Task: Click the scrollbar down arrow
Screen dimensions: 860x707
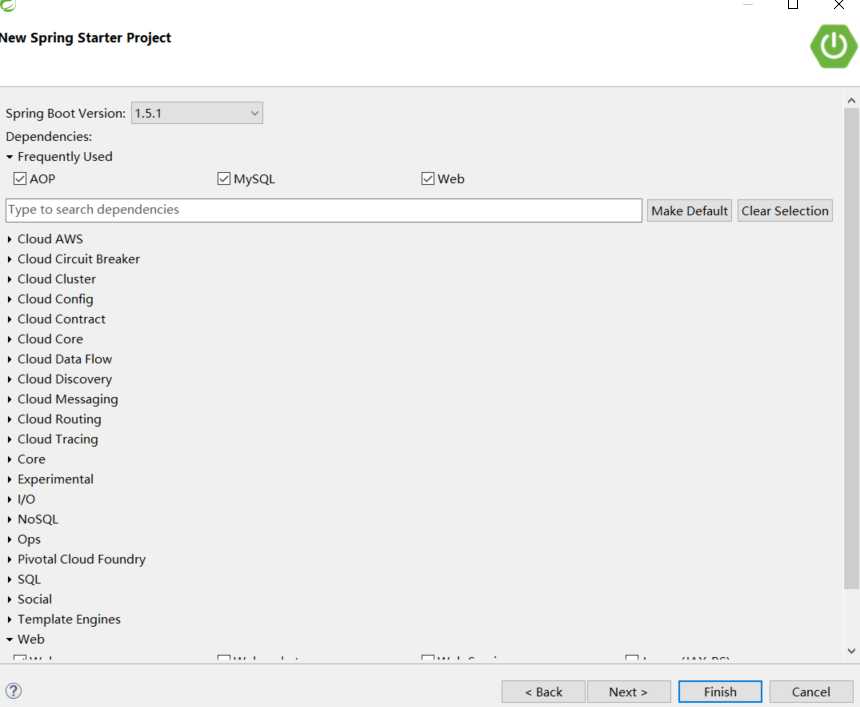Action: (851, 651)
